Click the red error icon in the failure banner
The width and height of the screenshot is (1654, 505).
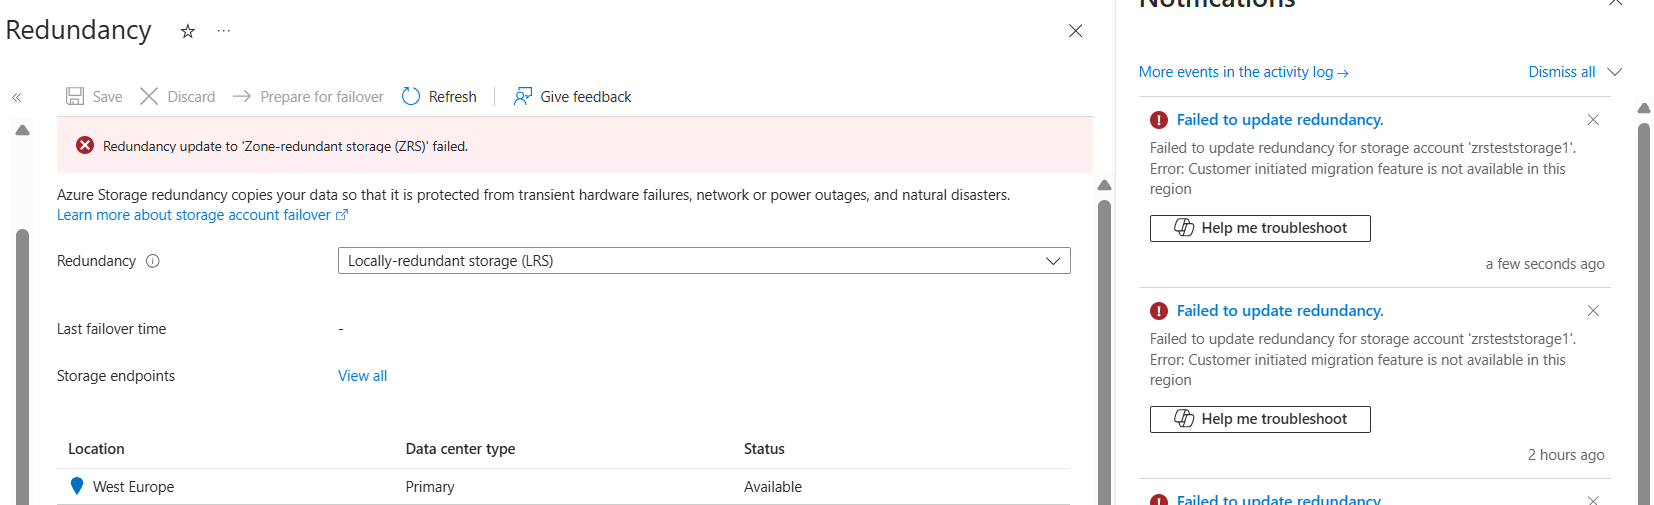click(85, 146)
